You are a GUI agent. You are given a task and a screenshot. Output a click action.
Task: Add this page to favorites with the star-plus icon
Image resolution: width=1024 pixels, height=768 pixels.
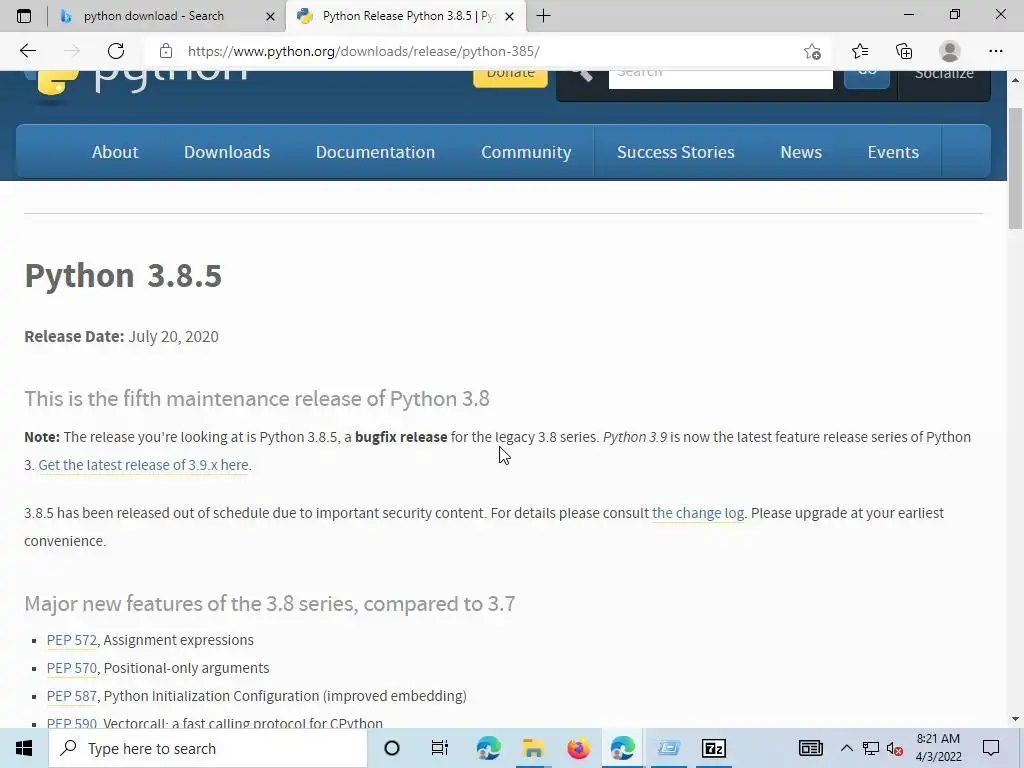tap(812, 52)
